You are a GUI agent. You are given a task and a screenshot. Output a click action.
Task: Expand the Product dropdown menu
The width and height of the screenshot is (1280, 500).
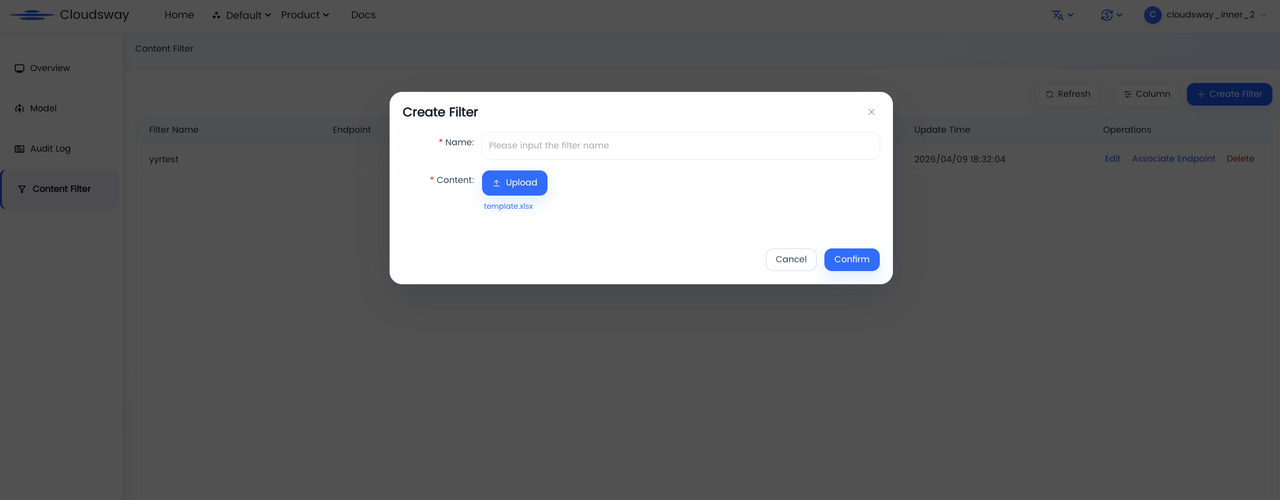(305, 15)
